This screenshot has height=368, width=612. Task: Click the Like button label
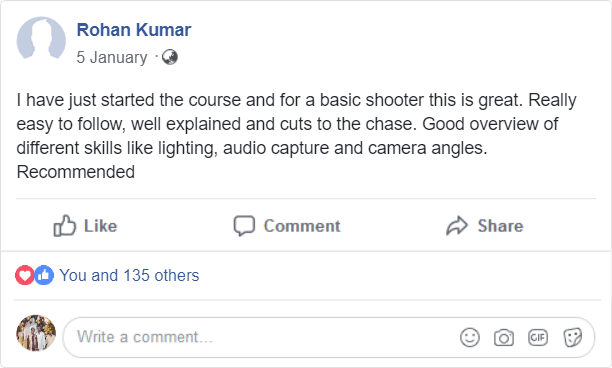(101, 226)
